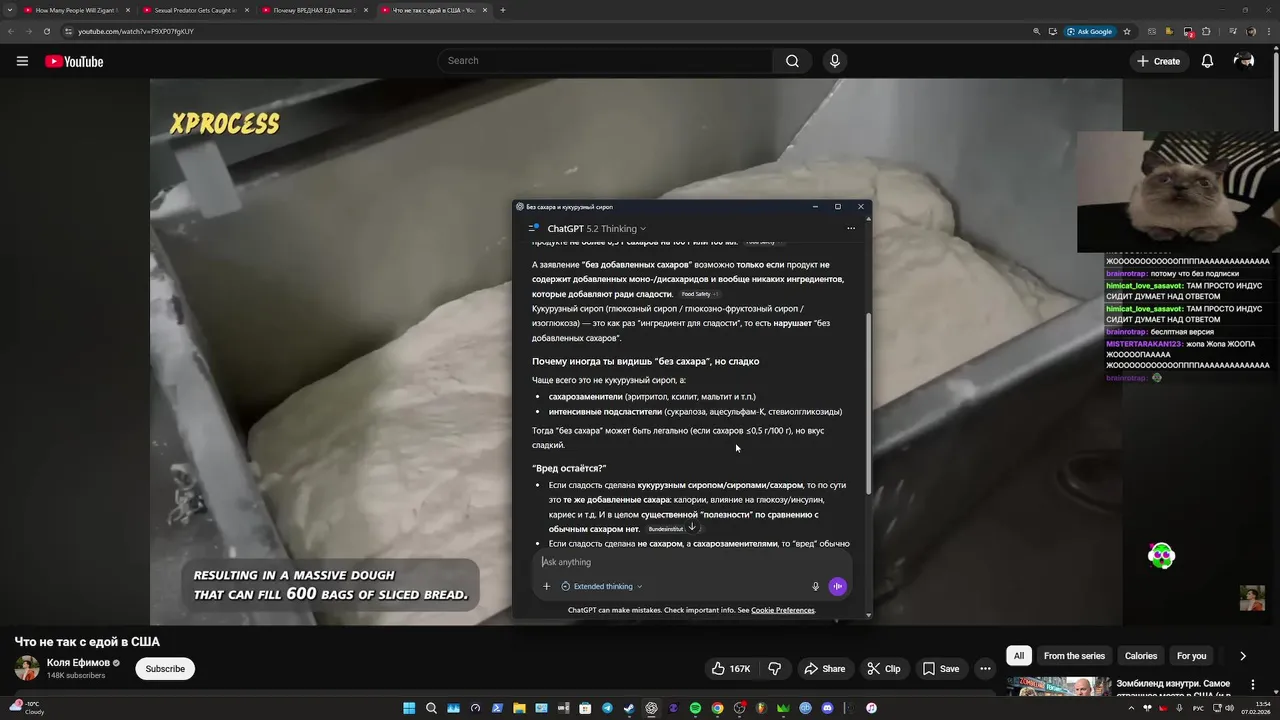Click chat username MISTERTARAKAN123

coord(1143,344)
